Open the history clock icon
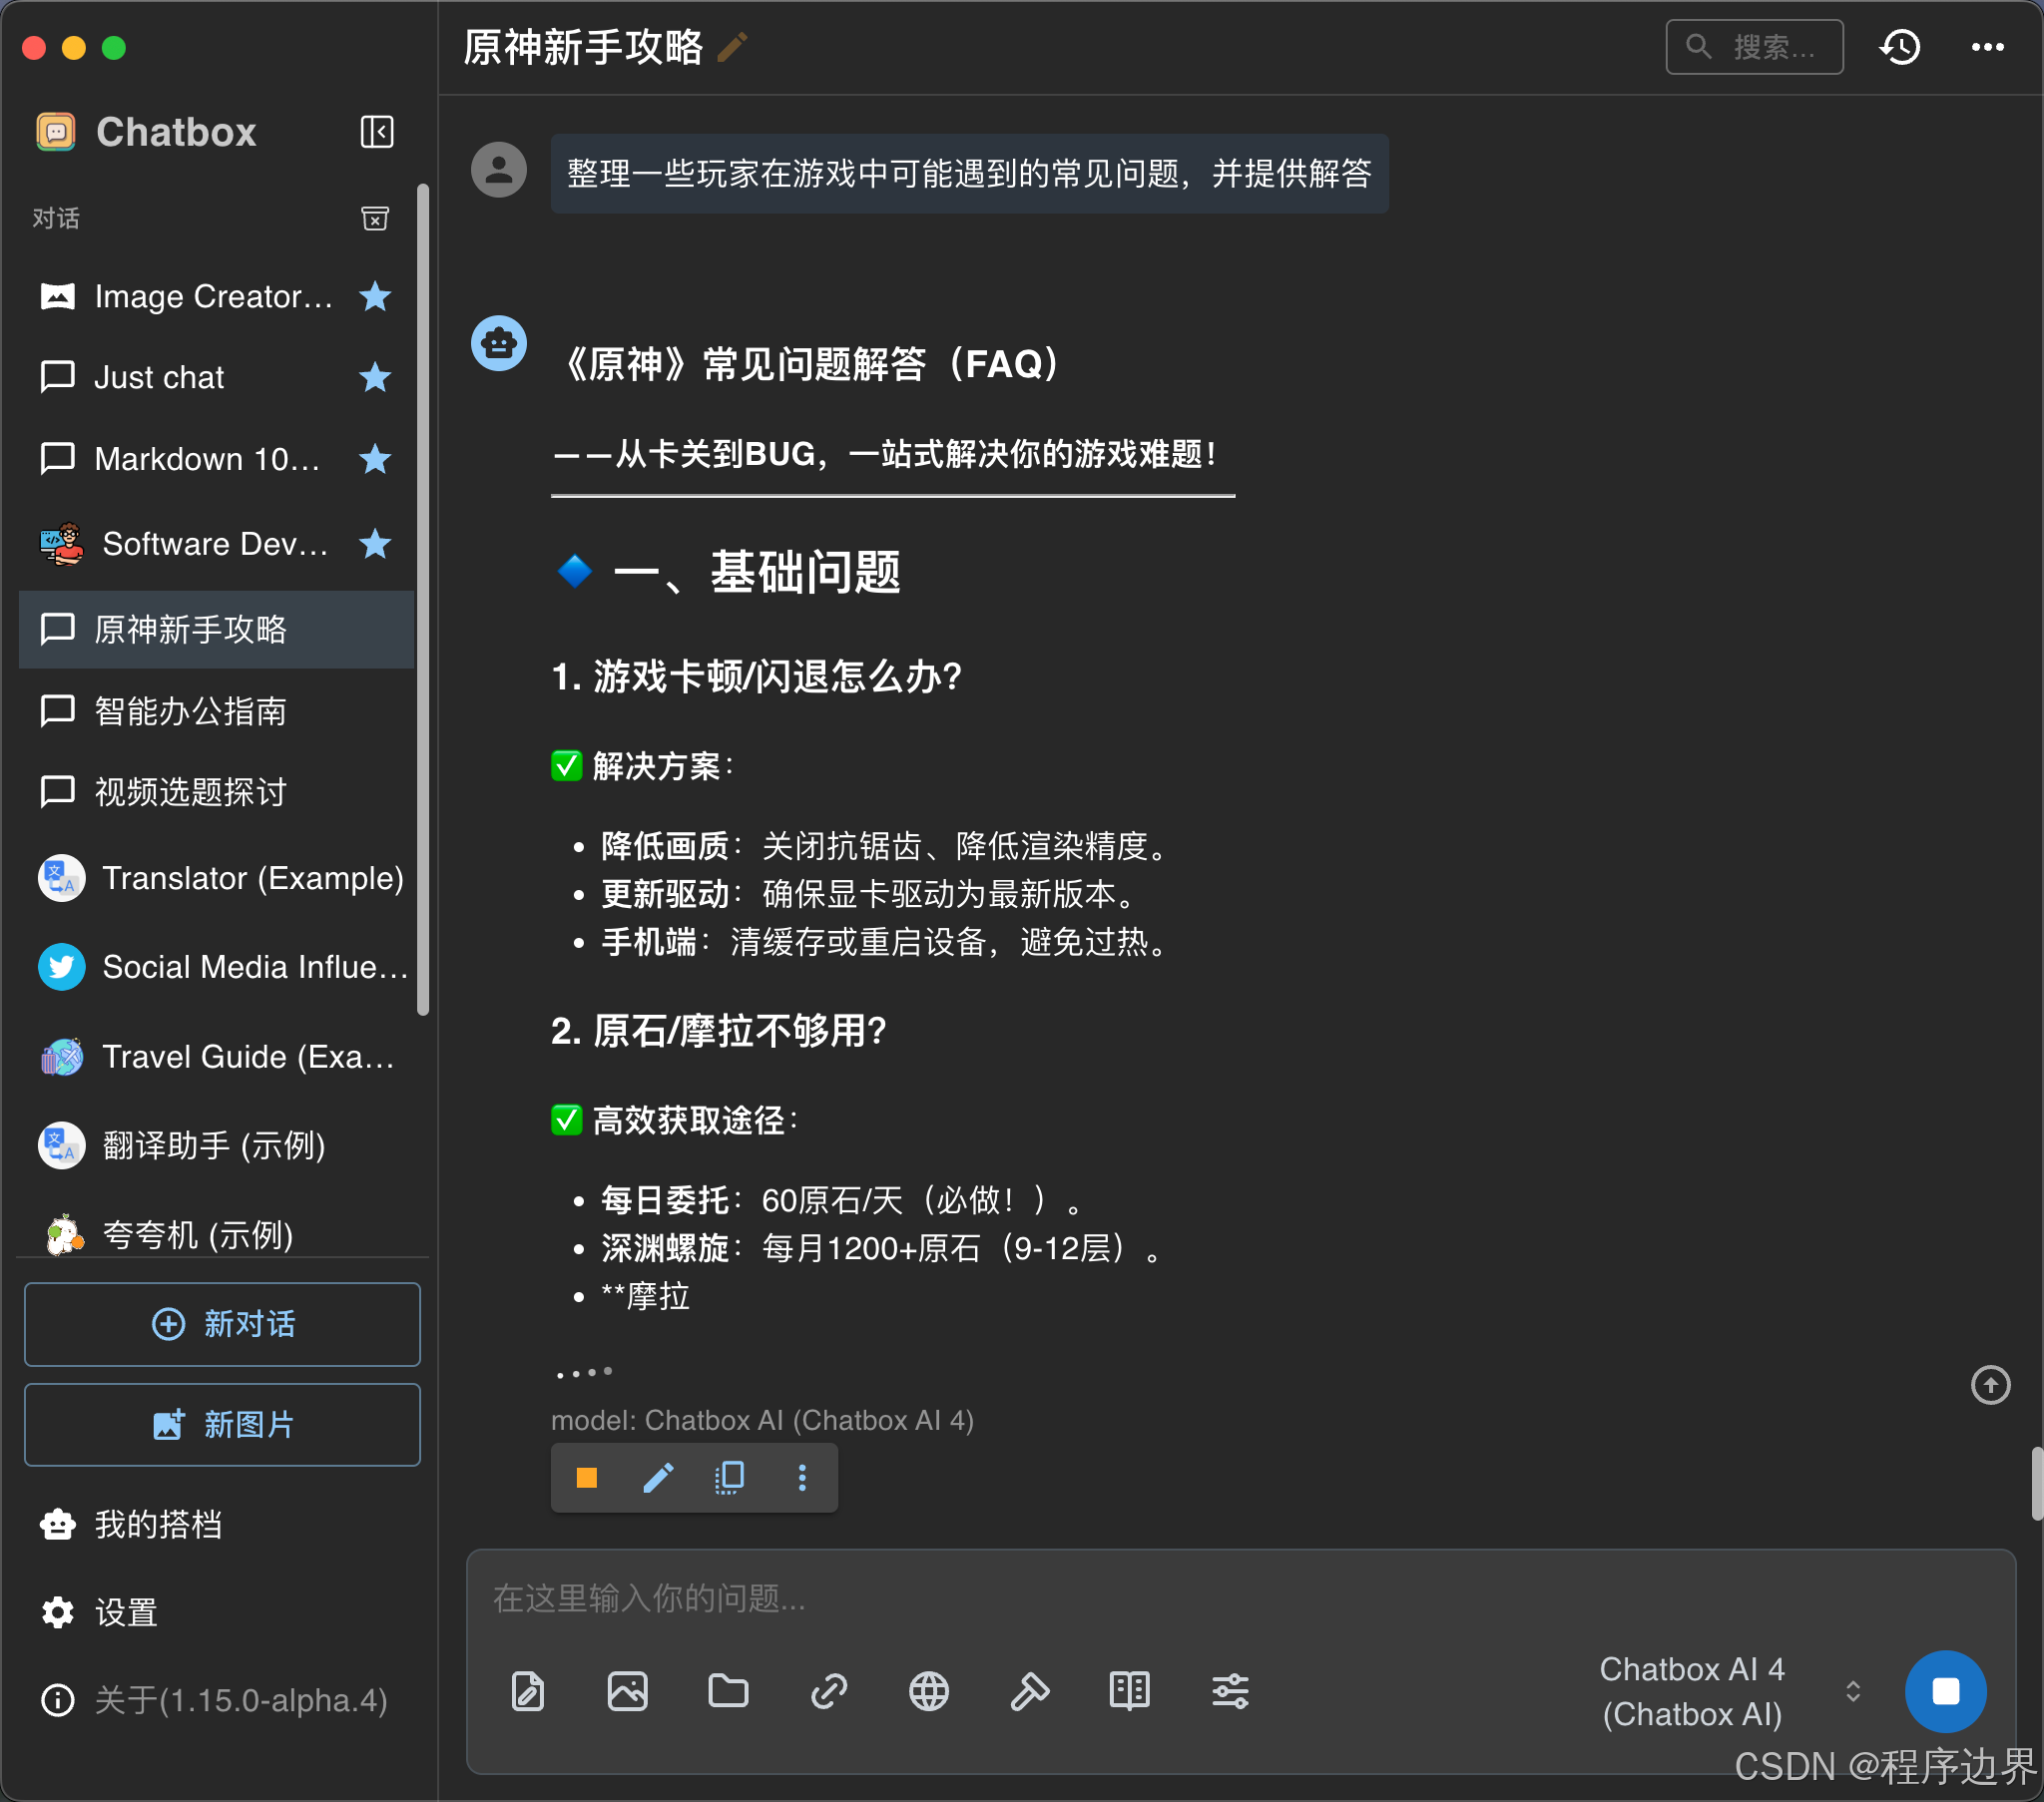Image resolution: width=2044 pixels, height=1802 pixels. tap(1900, 47)
